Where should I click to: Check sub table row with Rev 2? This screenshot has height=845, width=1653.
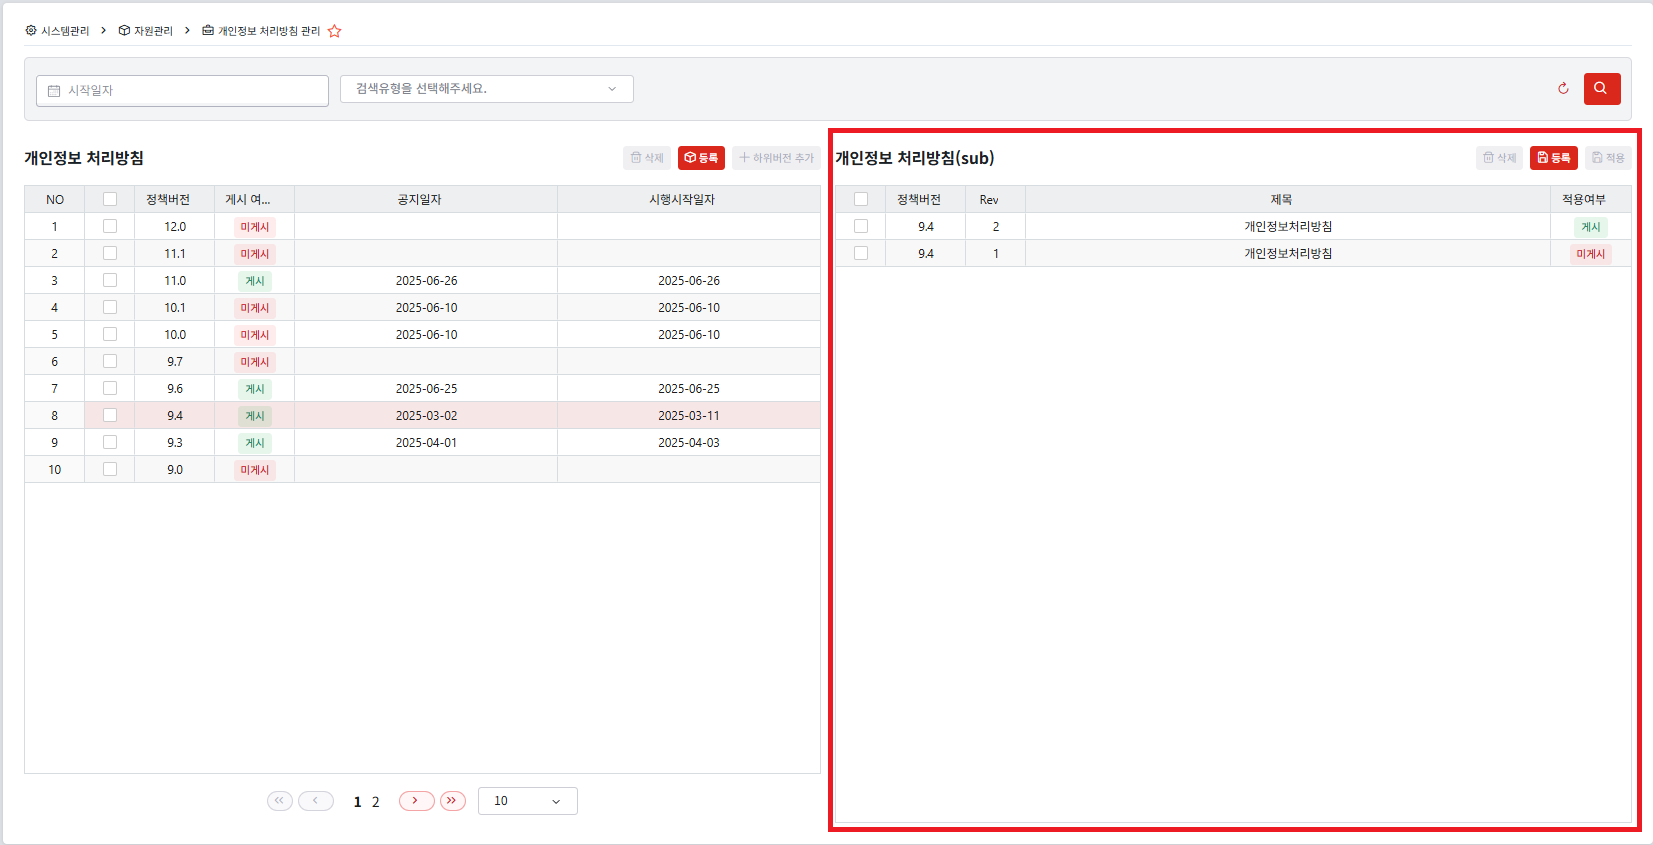pyautogui.click(x=861, y=226)
